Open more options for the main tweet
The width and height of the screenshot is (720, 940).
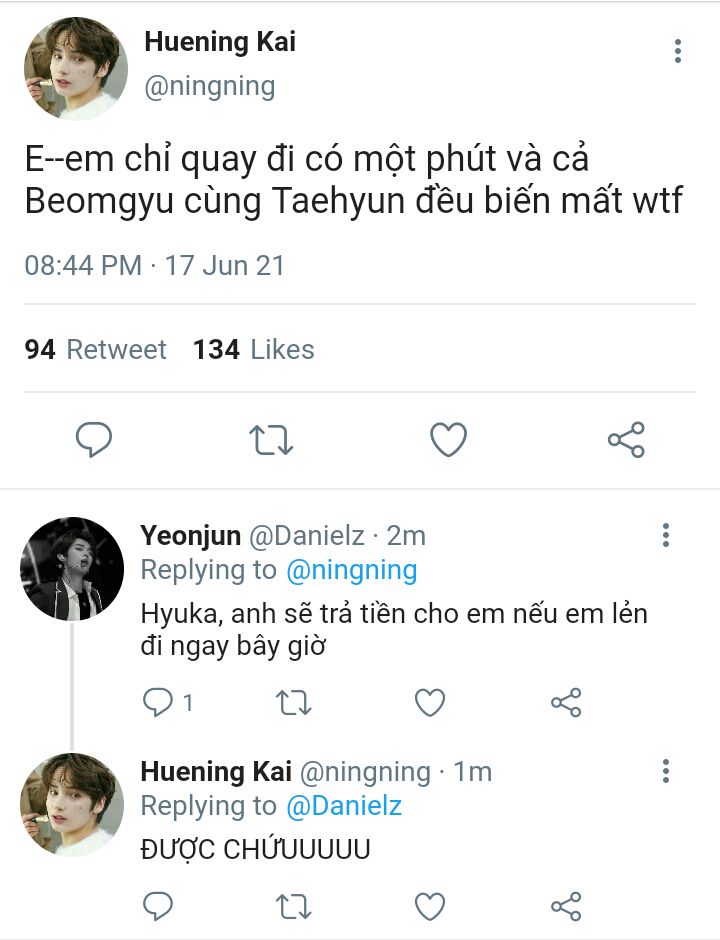(678, 51)
